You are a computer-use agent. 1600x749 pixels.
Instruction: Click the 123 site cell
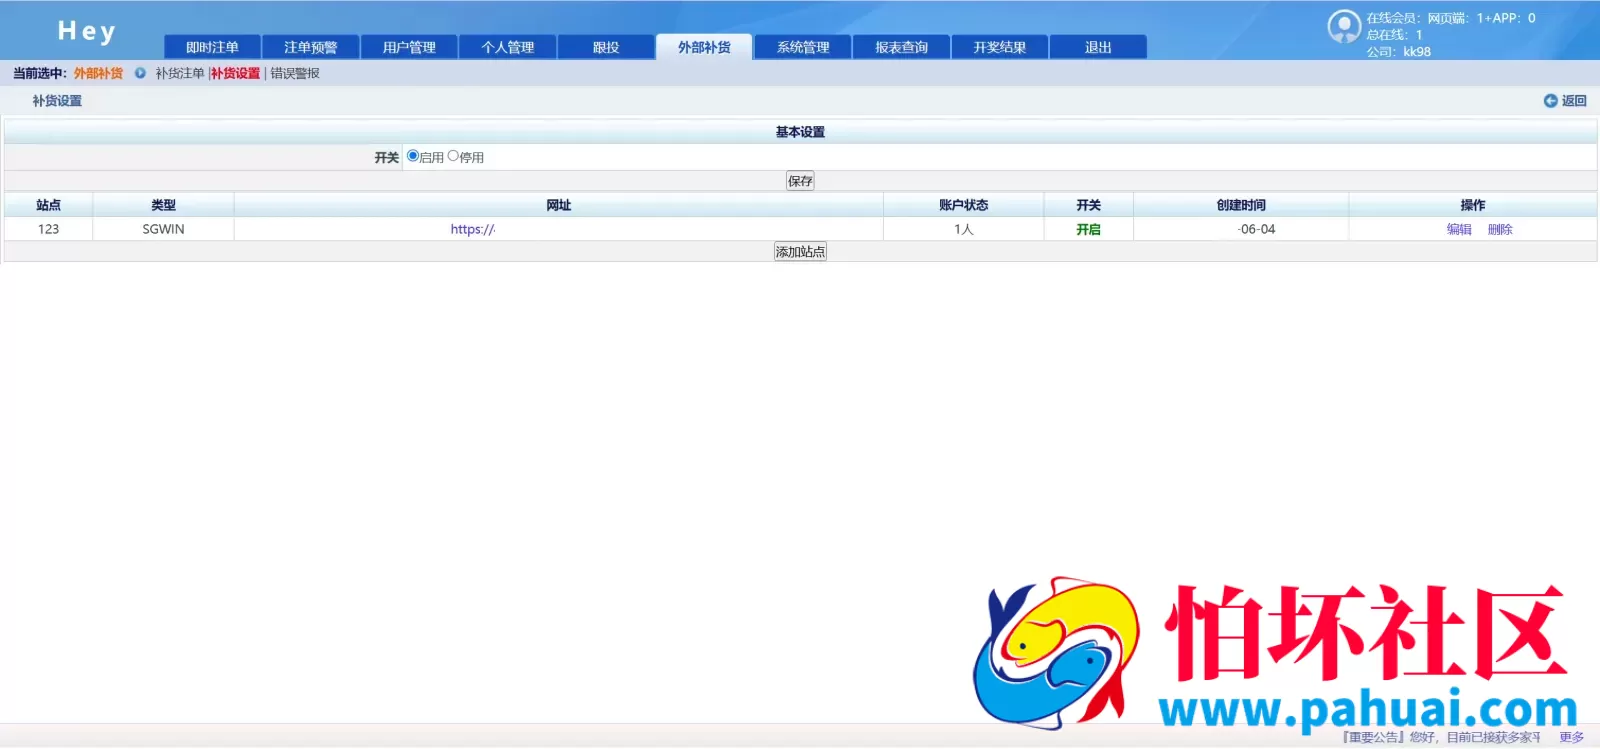click(48, 229)
